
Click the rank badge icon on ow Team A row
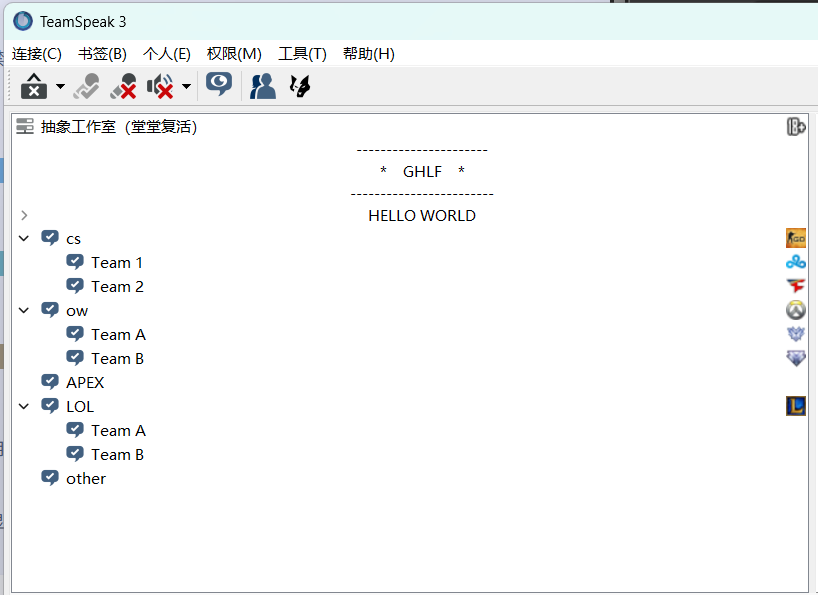pos(796,334)
